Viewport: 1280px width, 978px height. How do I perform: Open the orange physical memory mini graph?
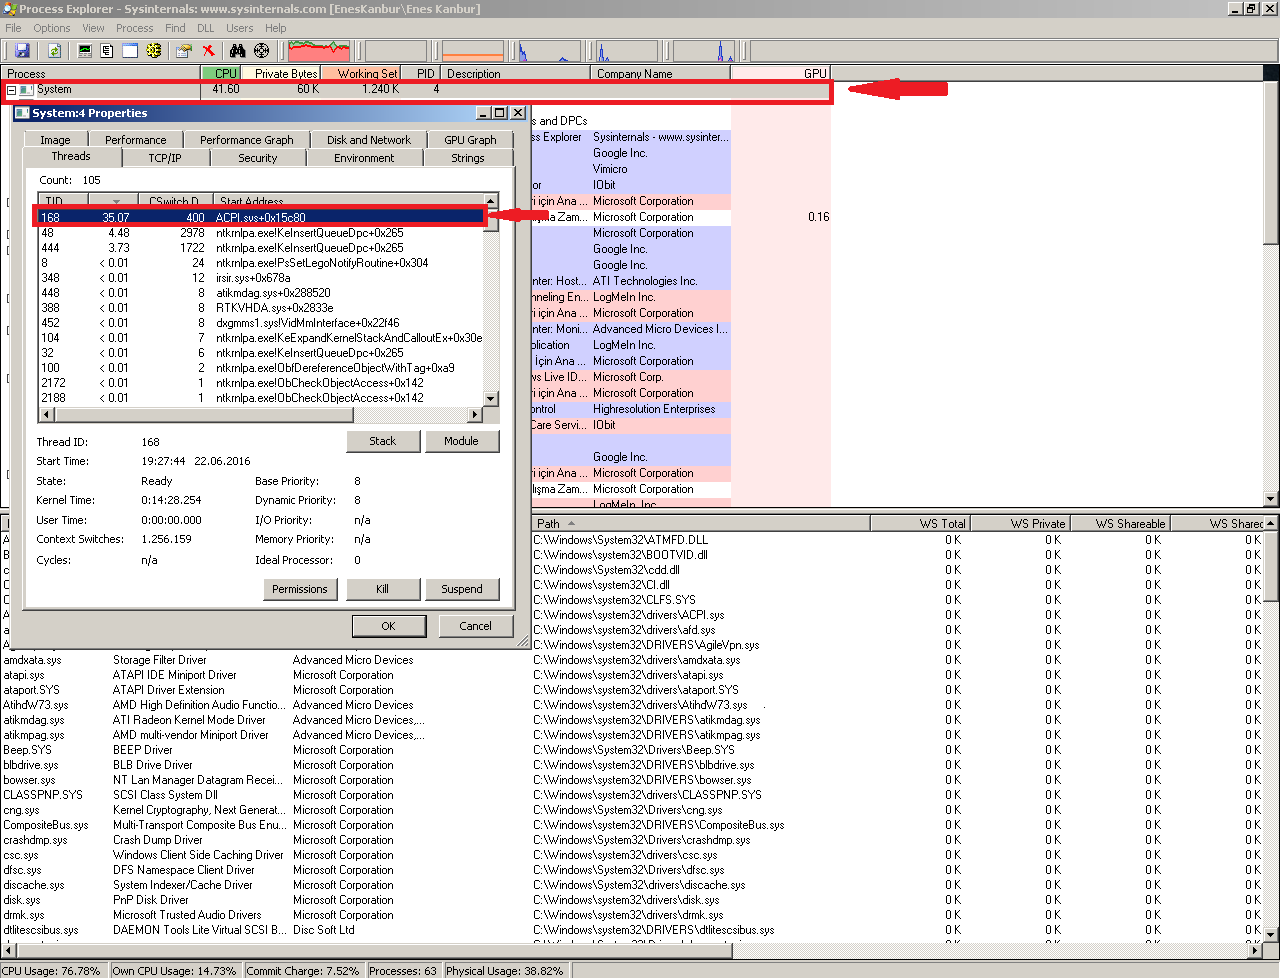click(473, 50)
